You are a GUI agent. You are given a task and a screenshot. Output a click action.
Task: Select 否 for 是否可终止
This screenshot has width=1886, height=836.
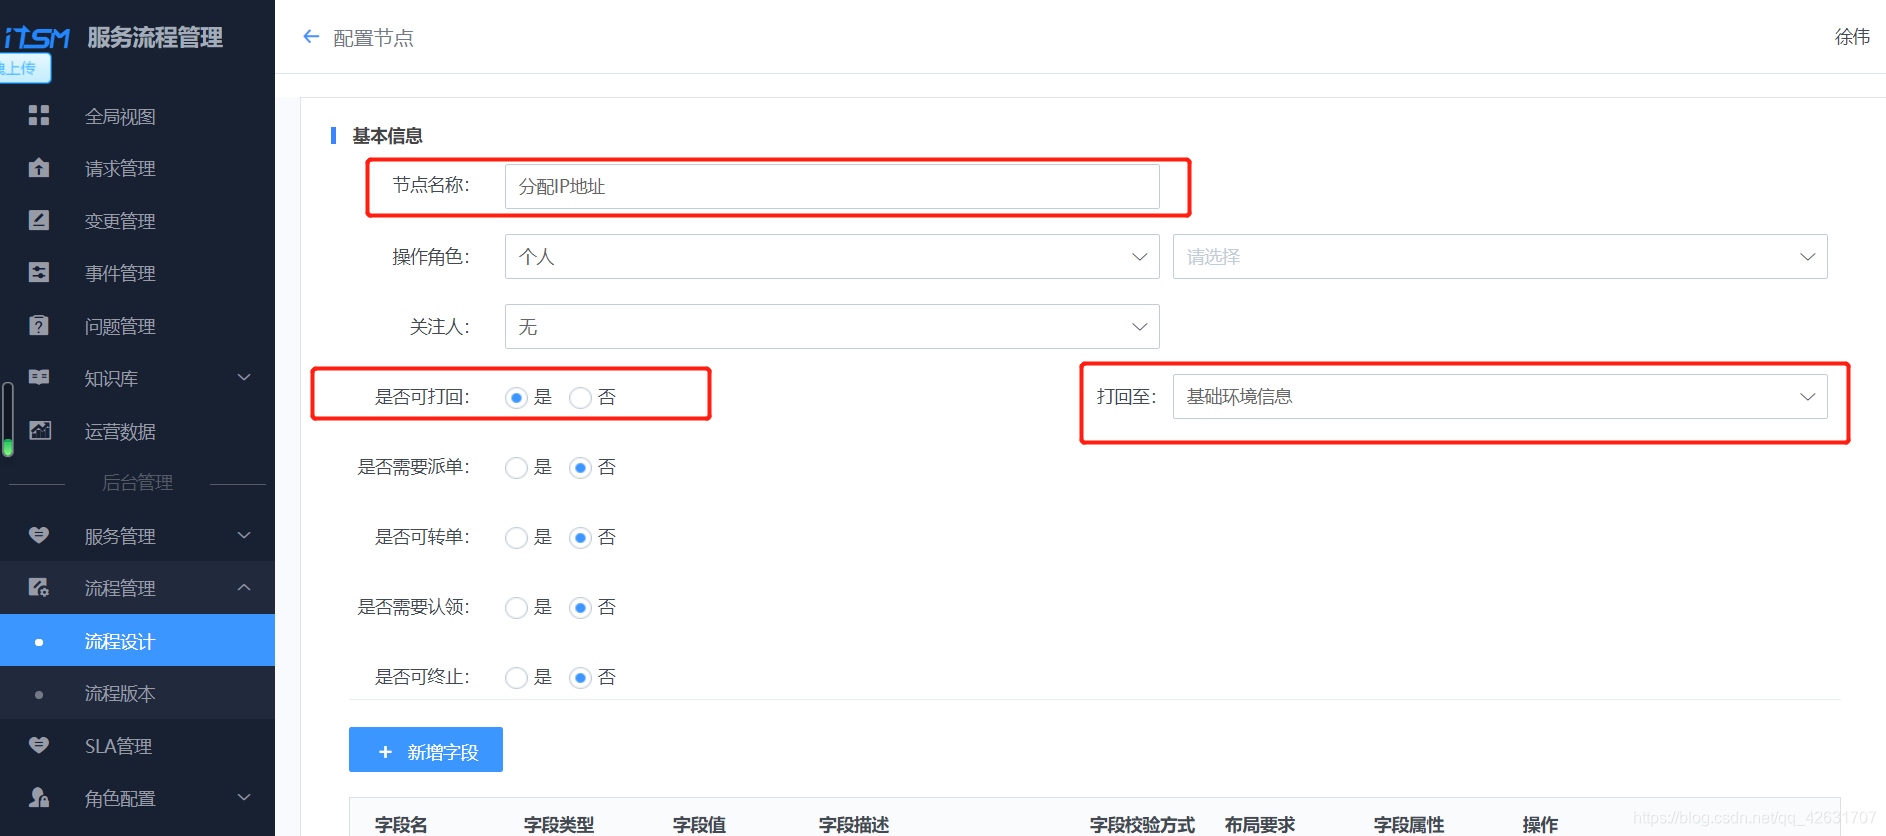pos(580,678)
